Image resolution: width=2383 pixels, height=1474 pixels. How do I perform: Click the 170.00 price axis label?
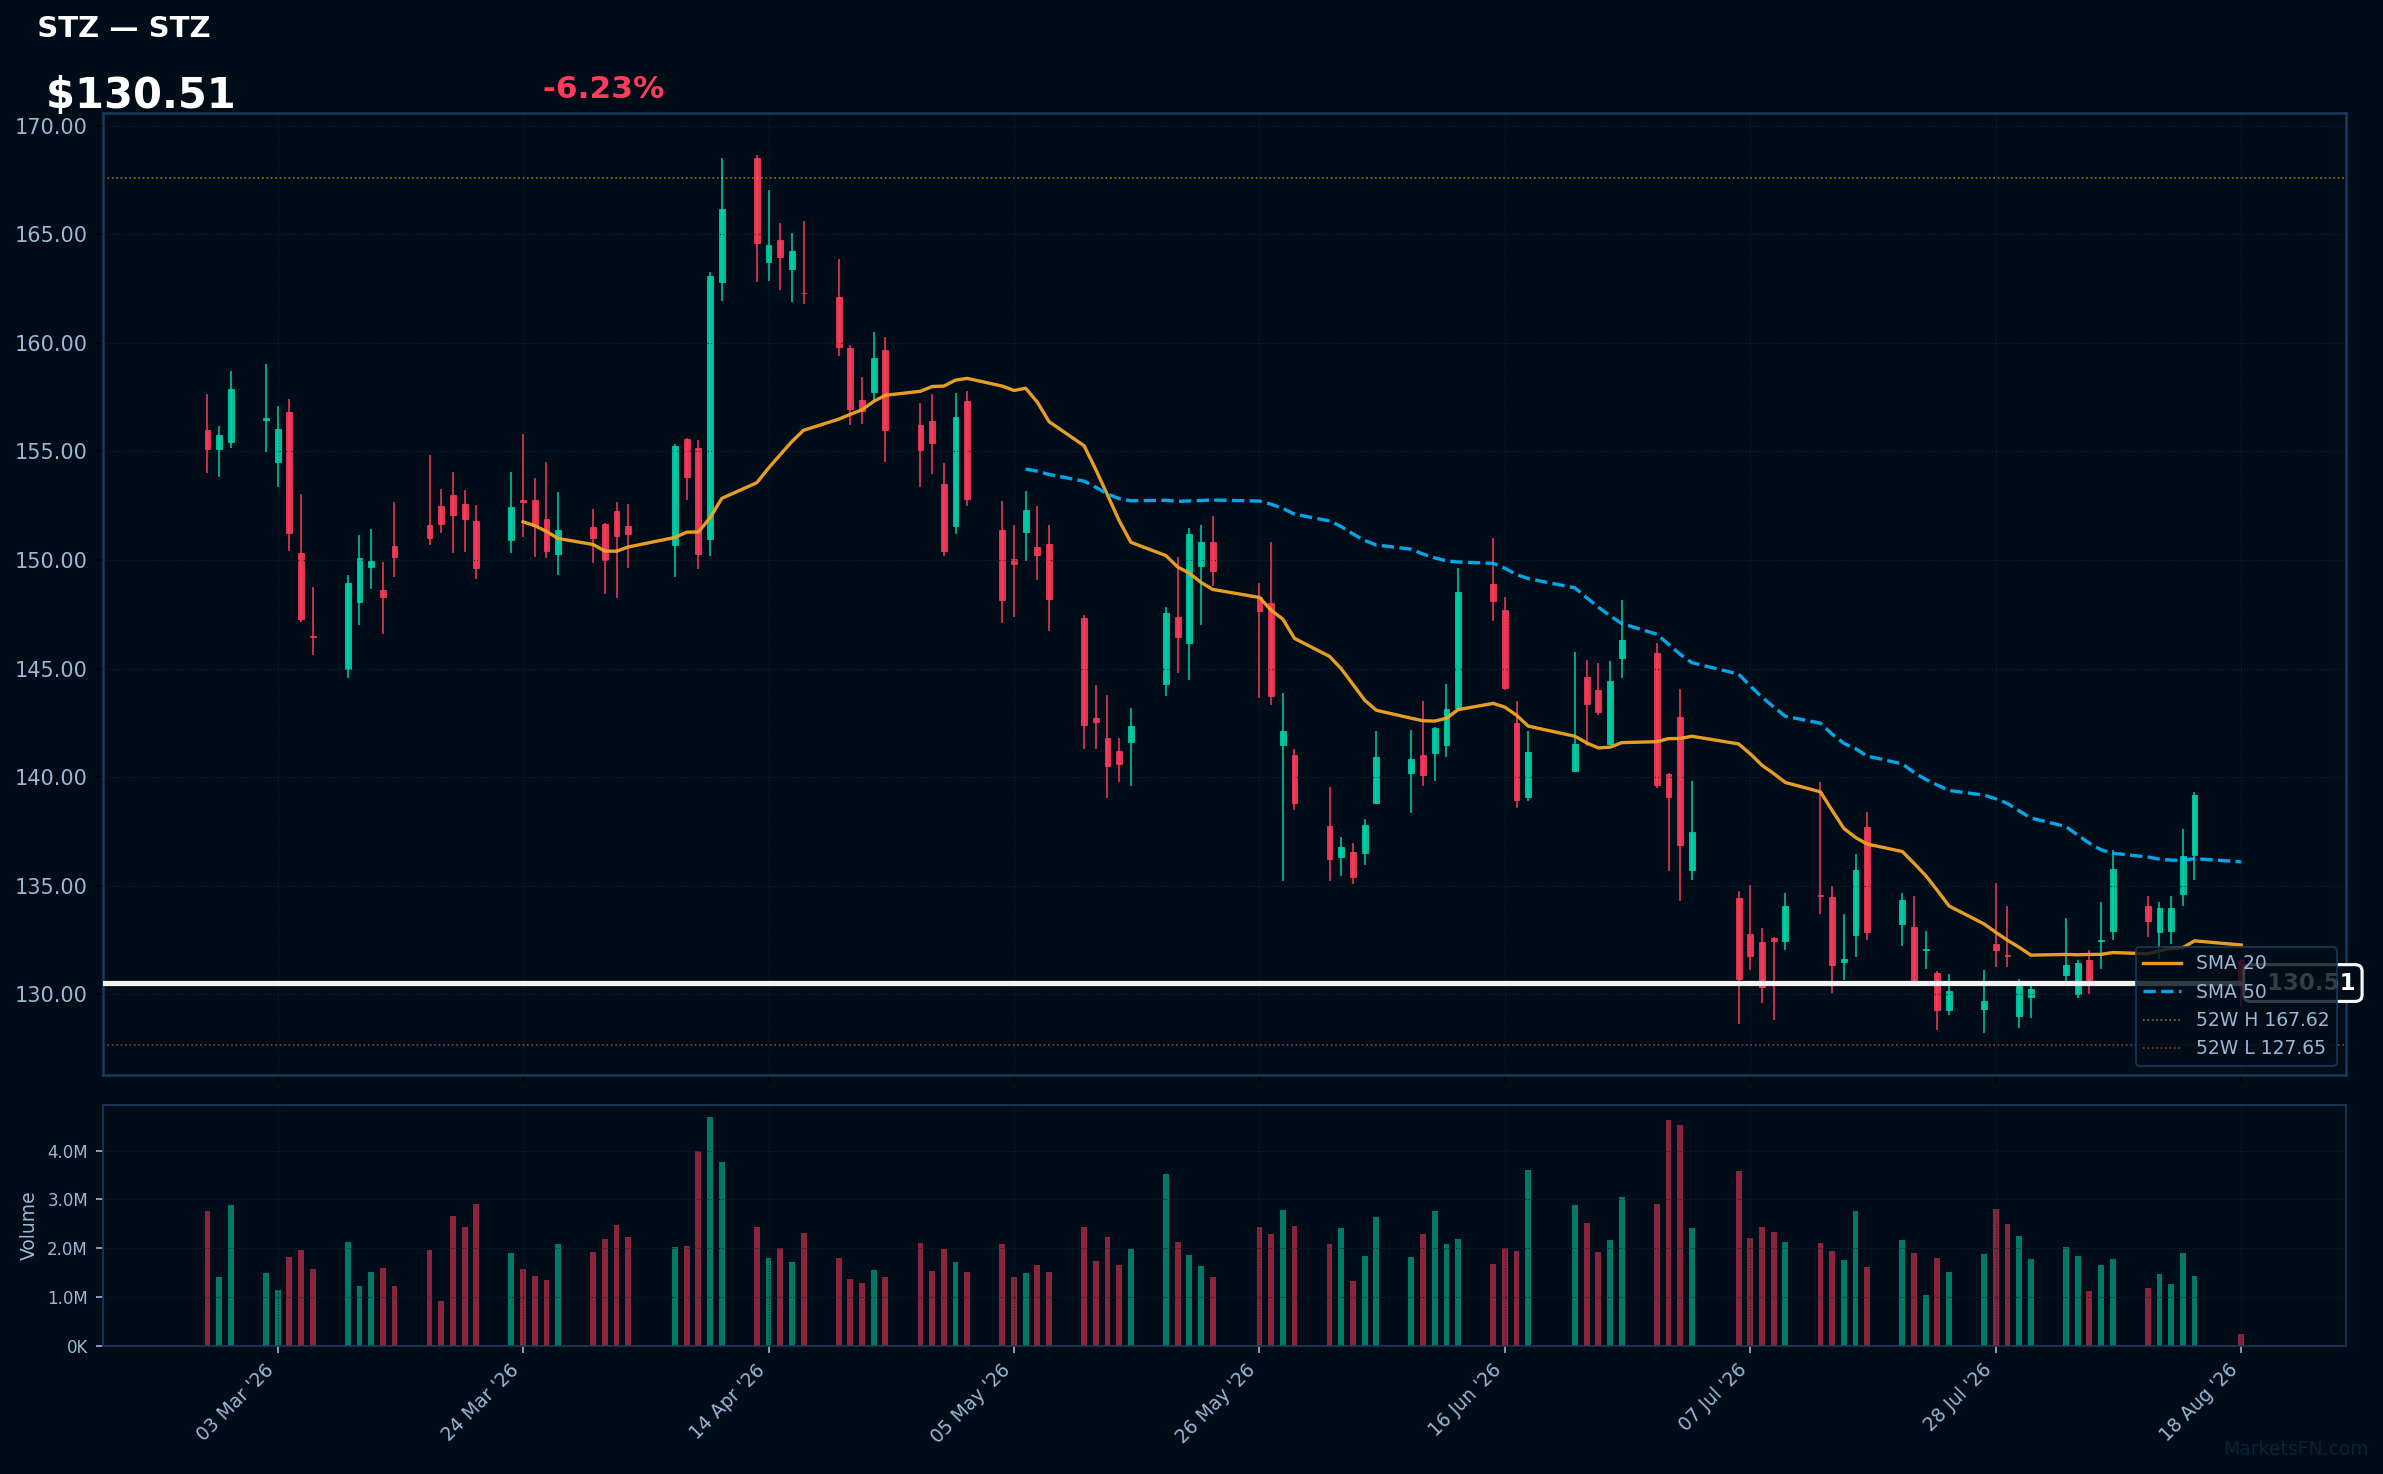coord(51,126)
